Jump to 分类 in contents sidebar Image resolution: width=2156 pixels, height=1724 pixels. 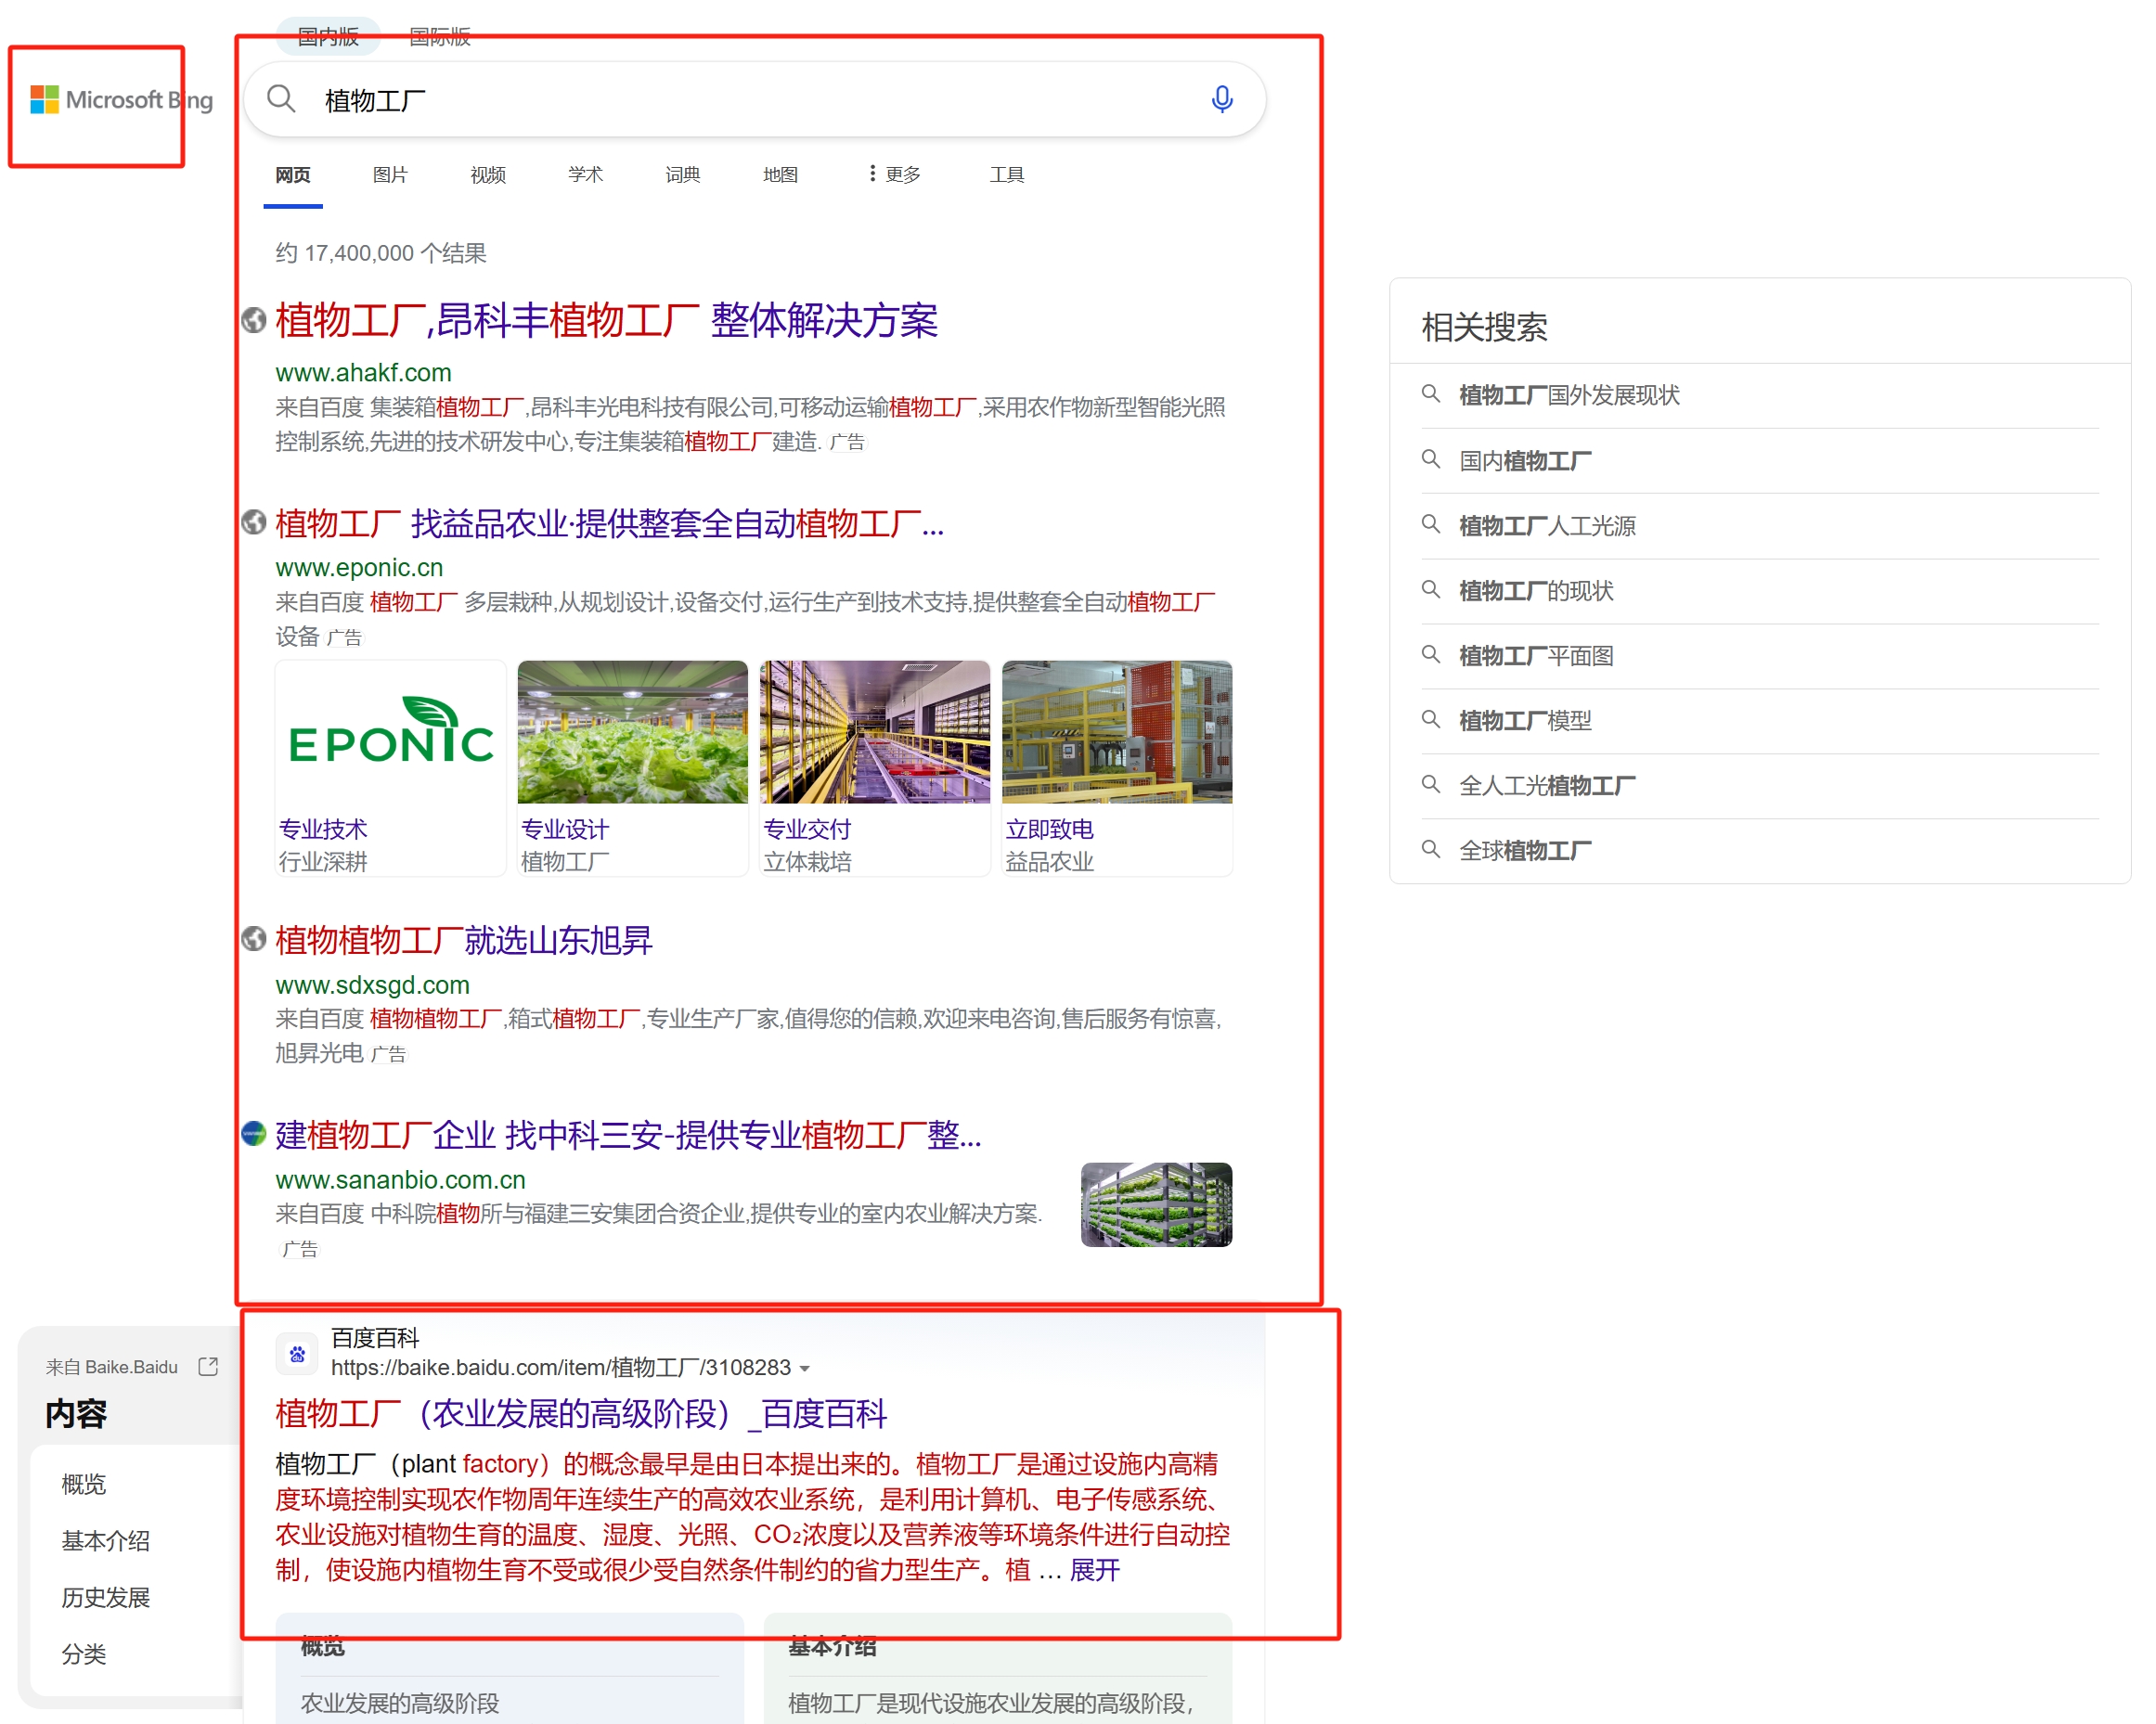(83, 1654)
